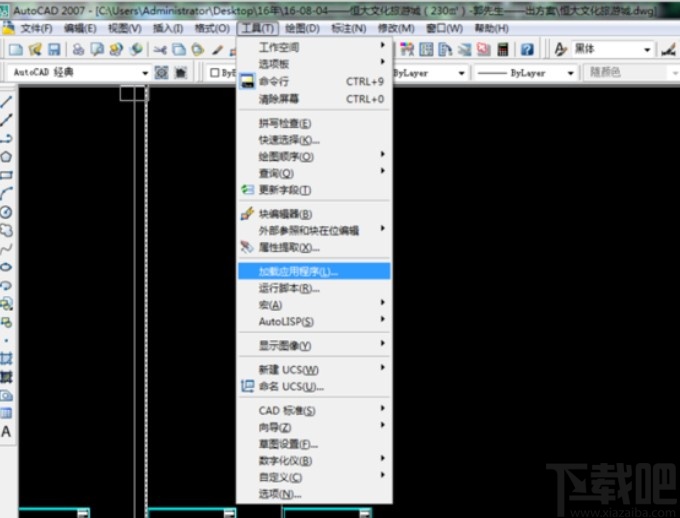Select the Line draw tool

point(7,102)
